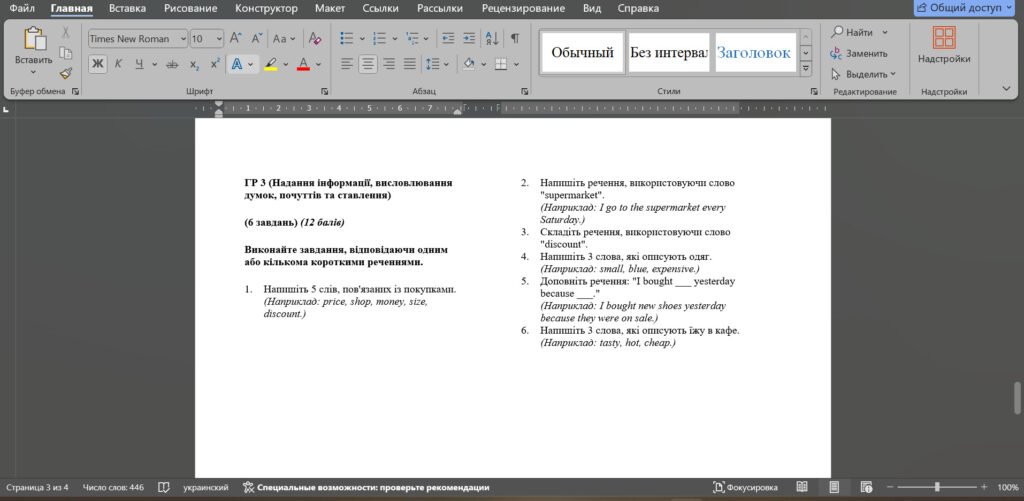Click the Shading paint bucket icon
Screen dimensions: 1024x501
click(468, 64)
